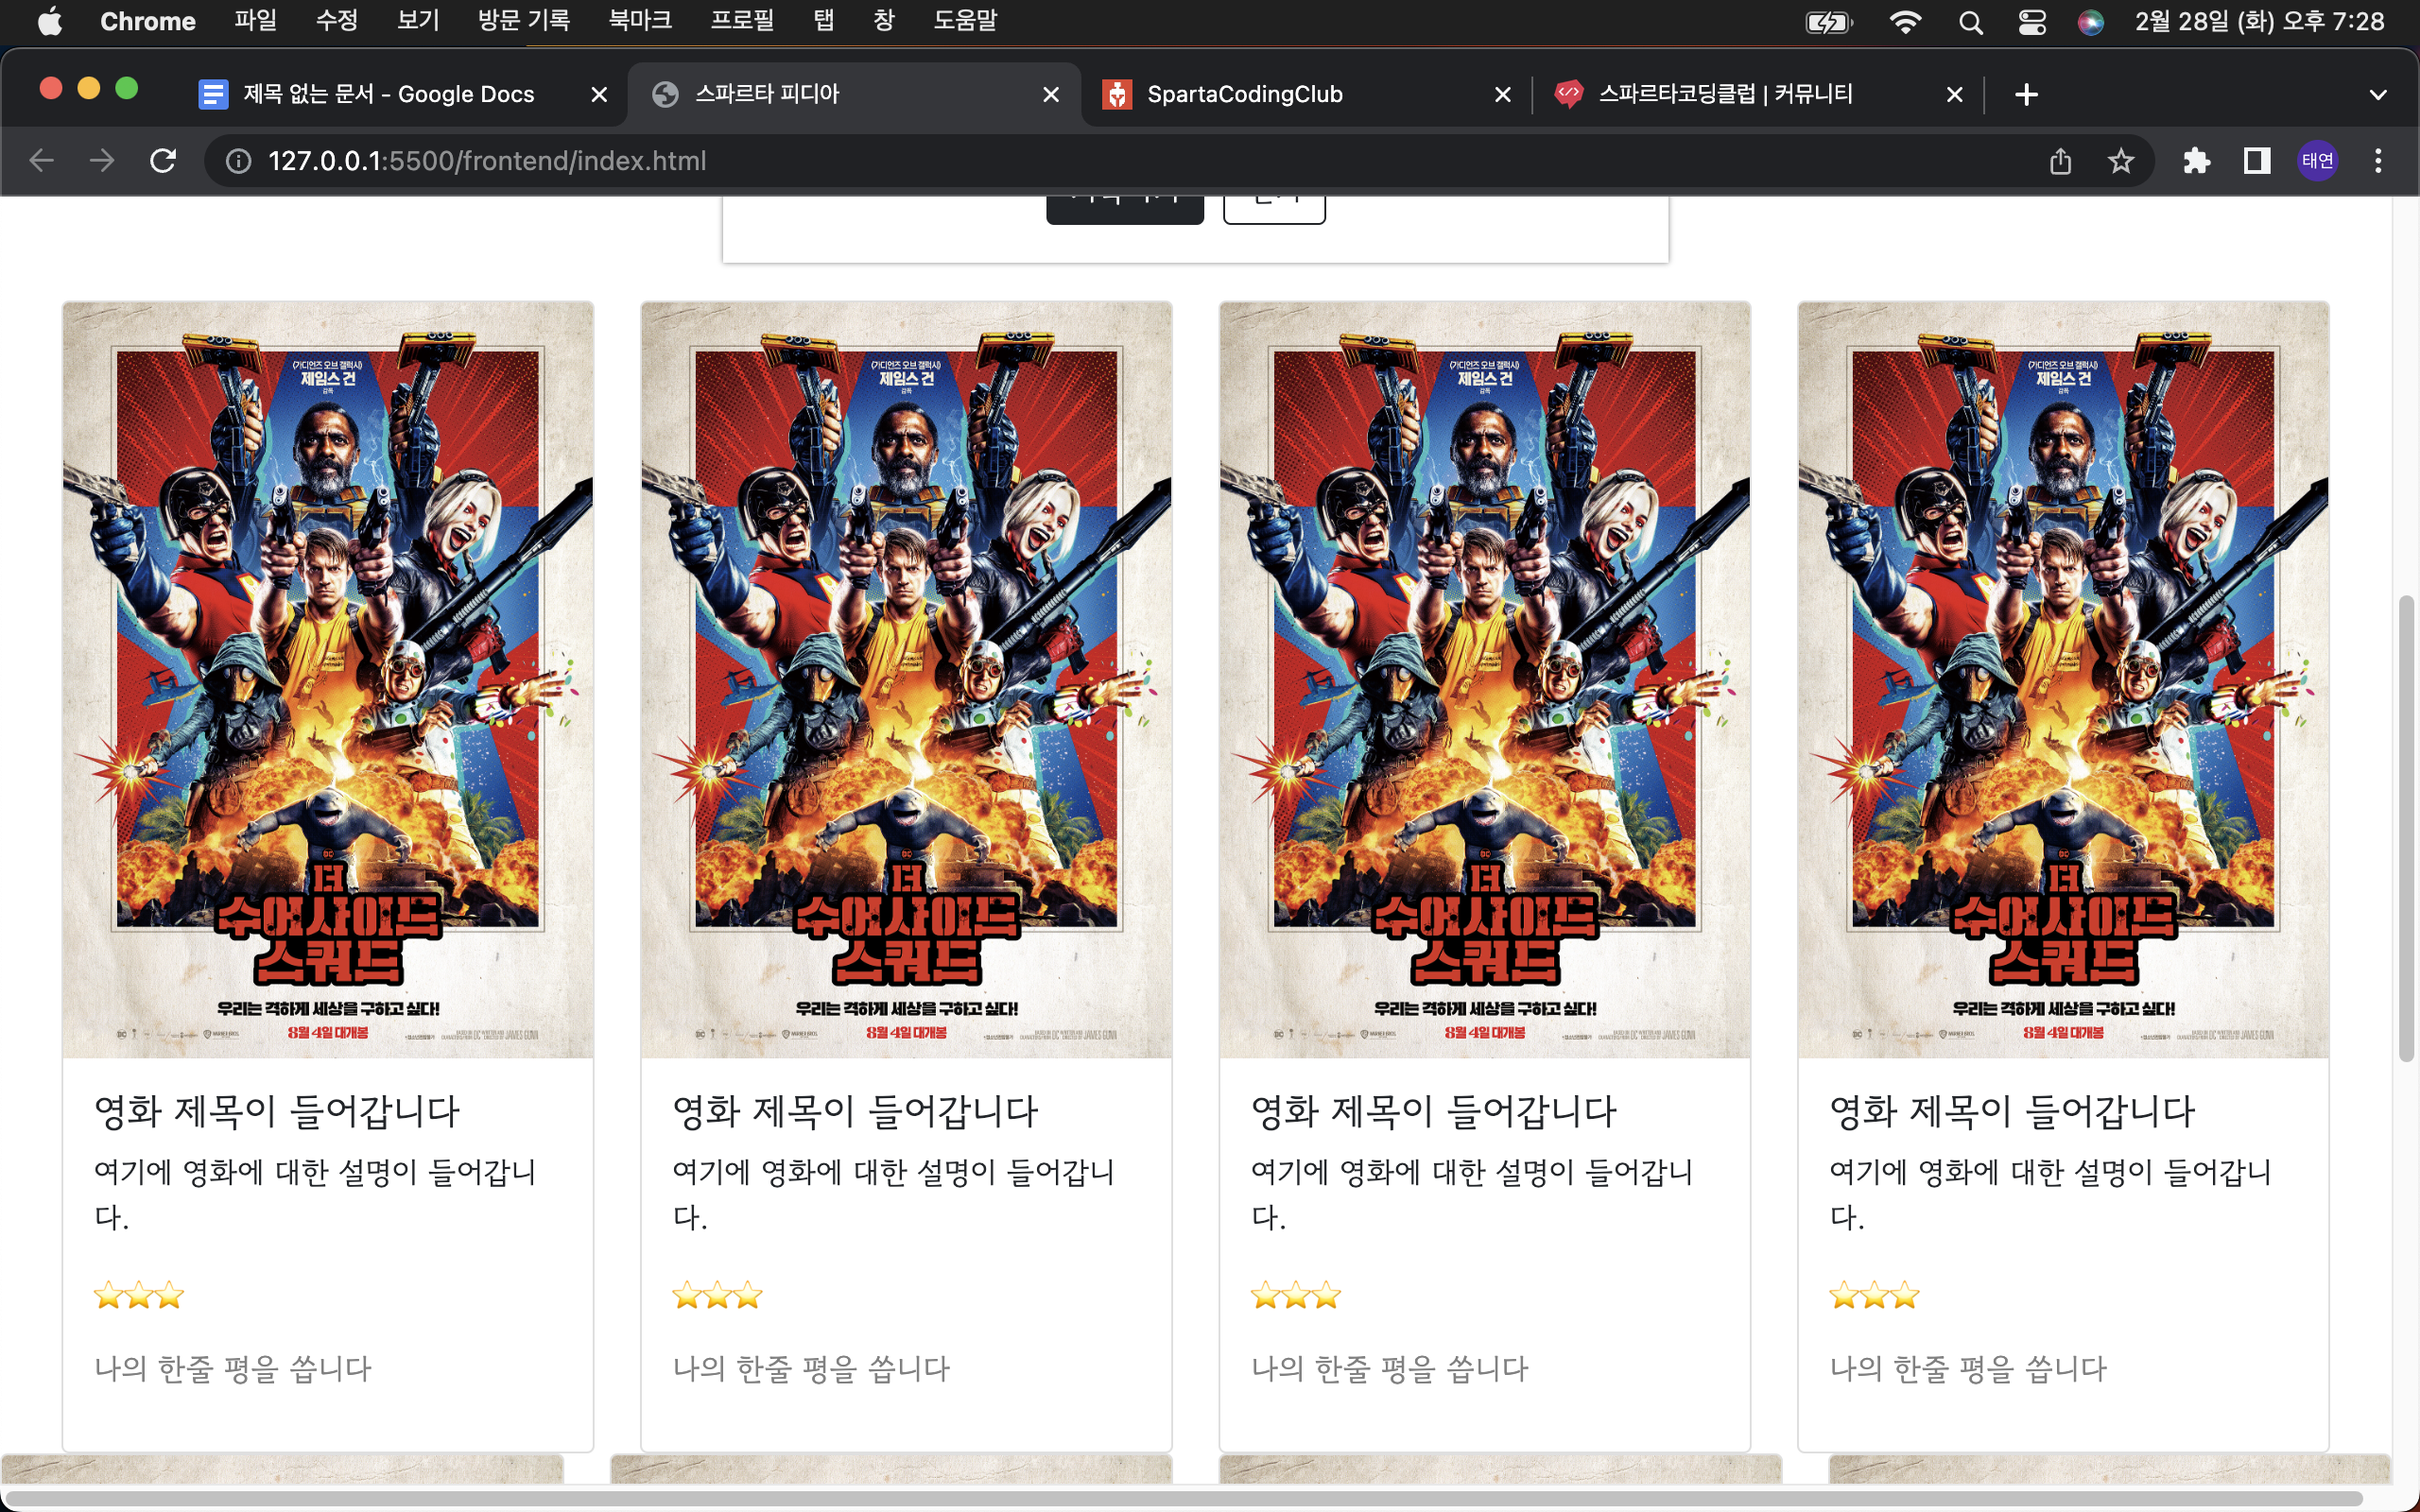Click the second movie poster image
This screenshot has height=1512, width=2420.
(x=906, y=680)
